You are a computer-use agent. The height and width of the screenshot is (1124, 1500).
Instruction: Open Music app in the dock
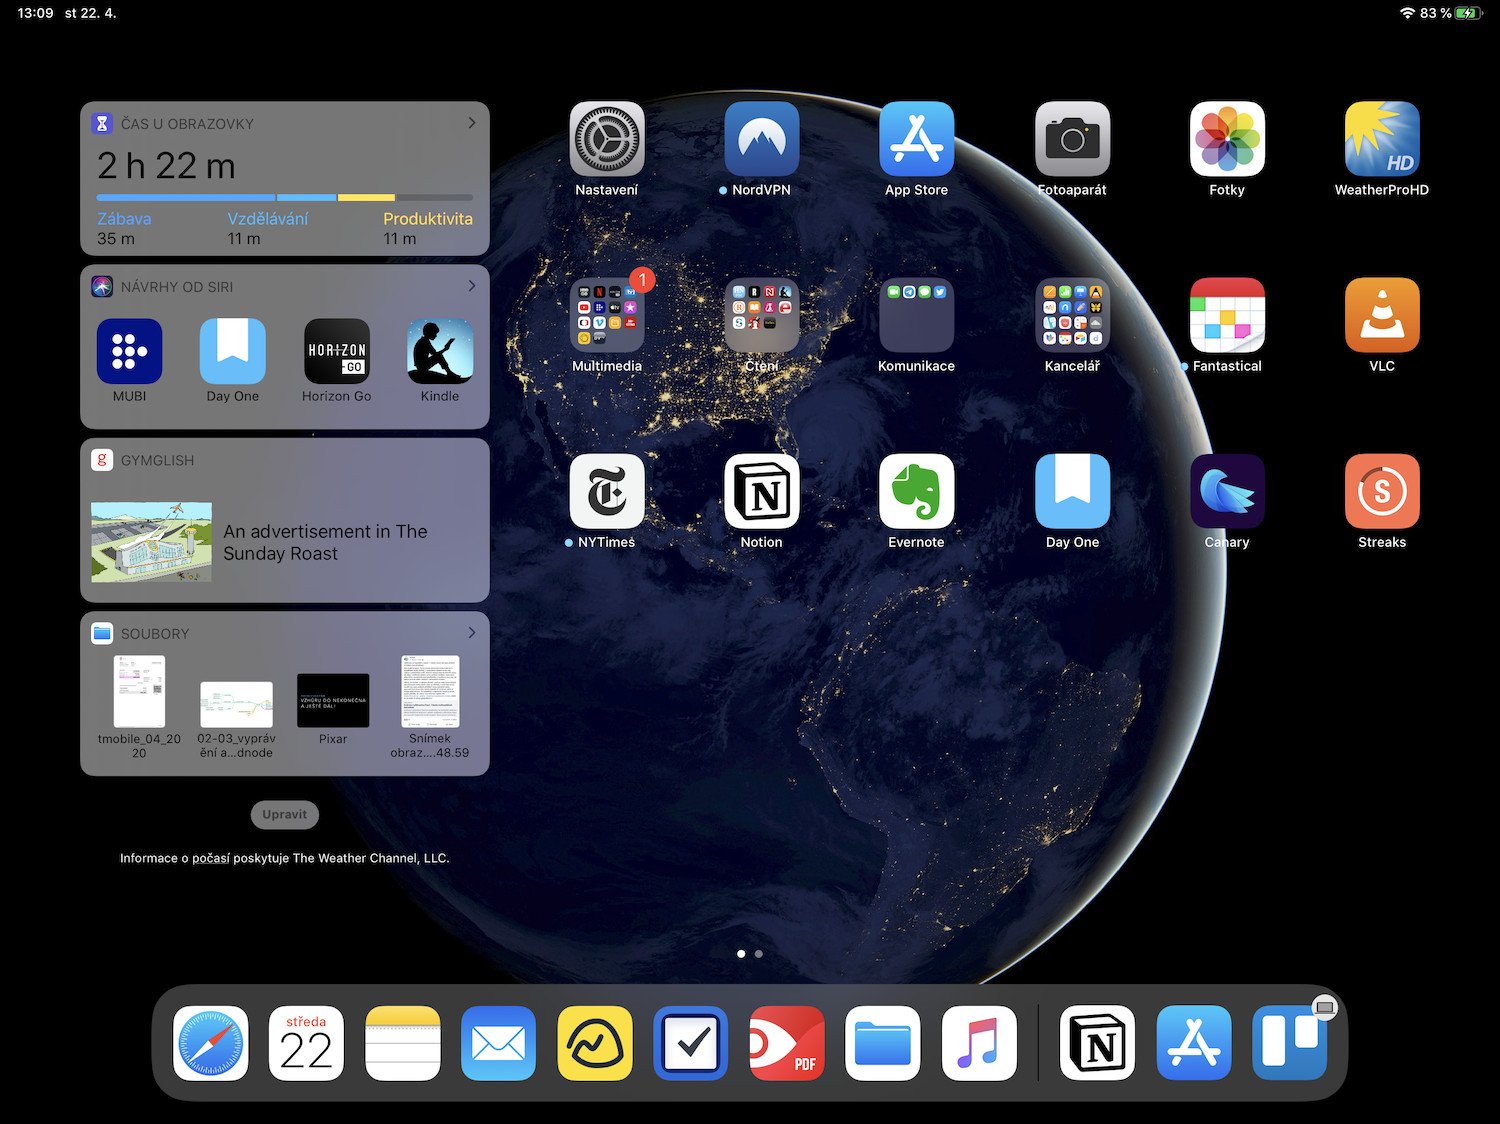click(x=979, y=1043)
